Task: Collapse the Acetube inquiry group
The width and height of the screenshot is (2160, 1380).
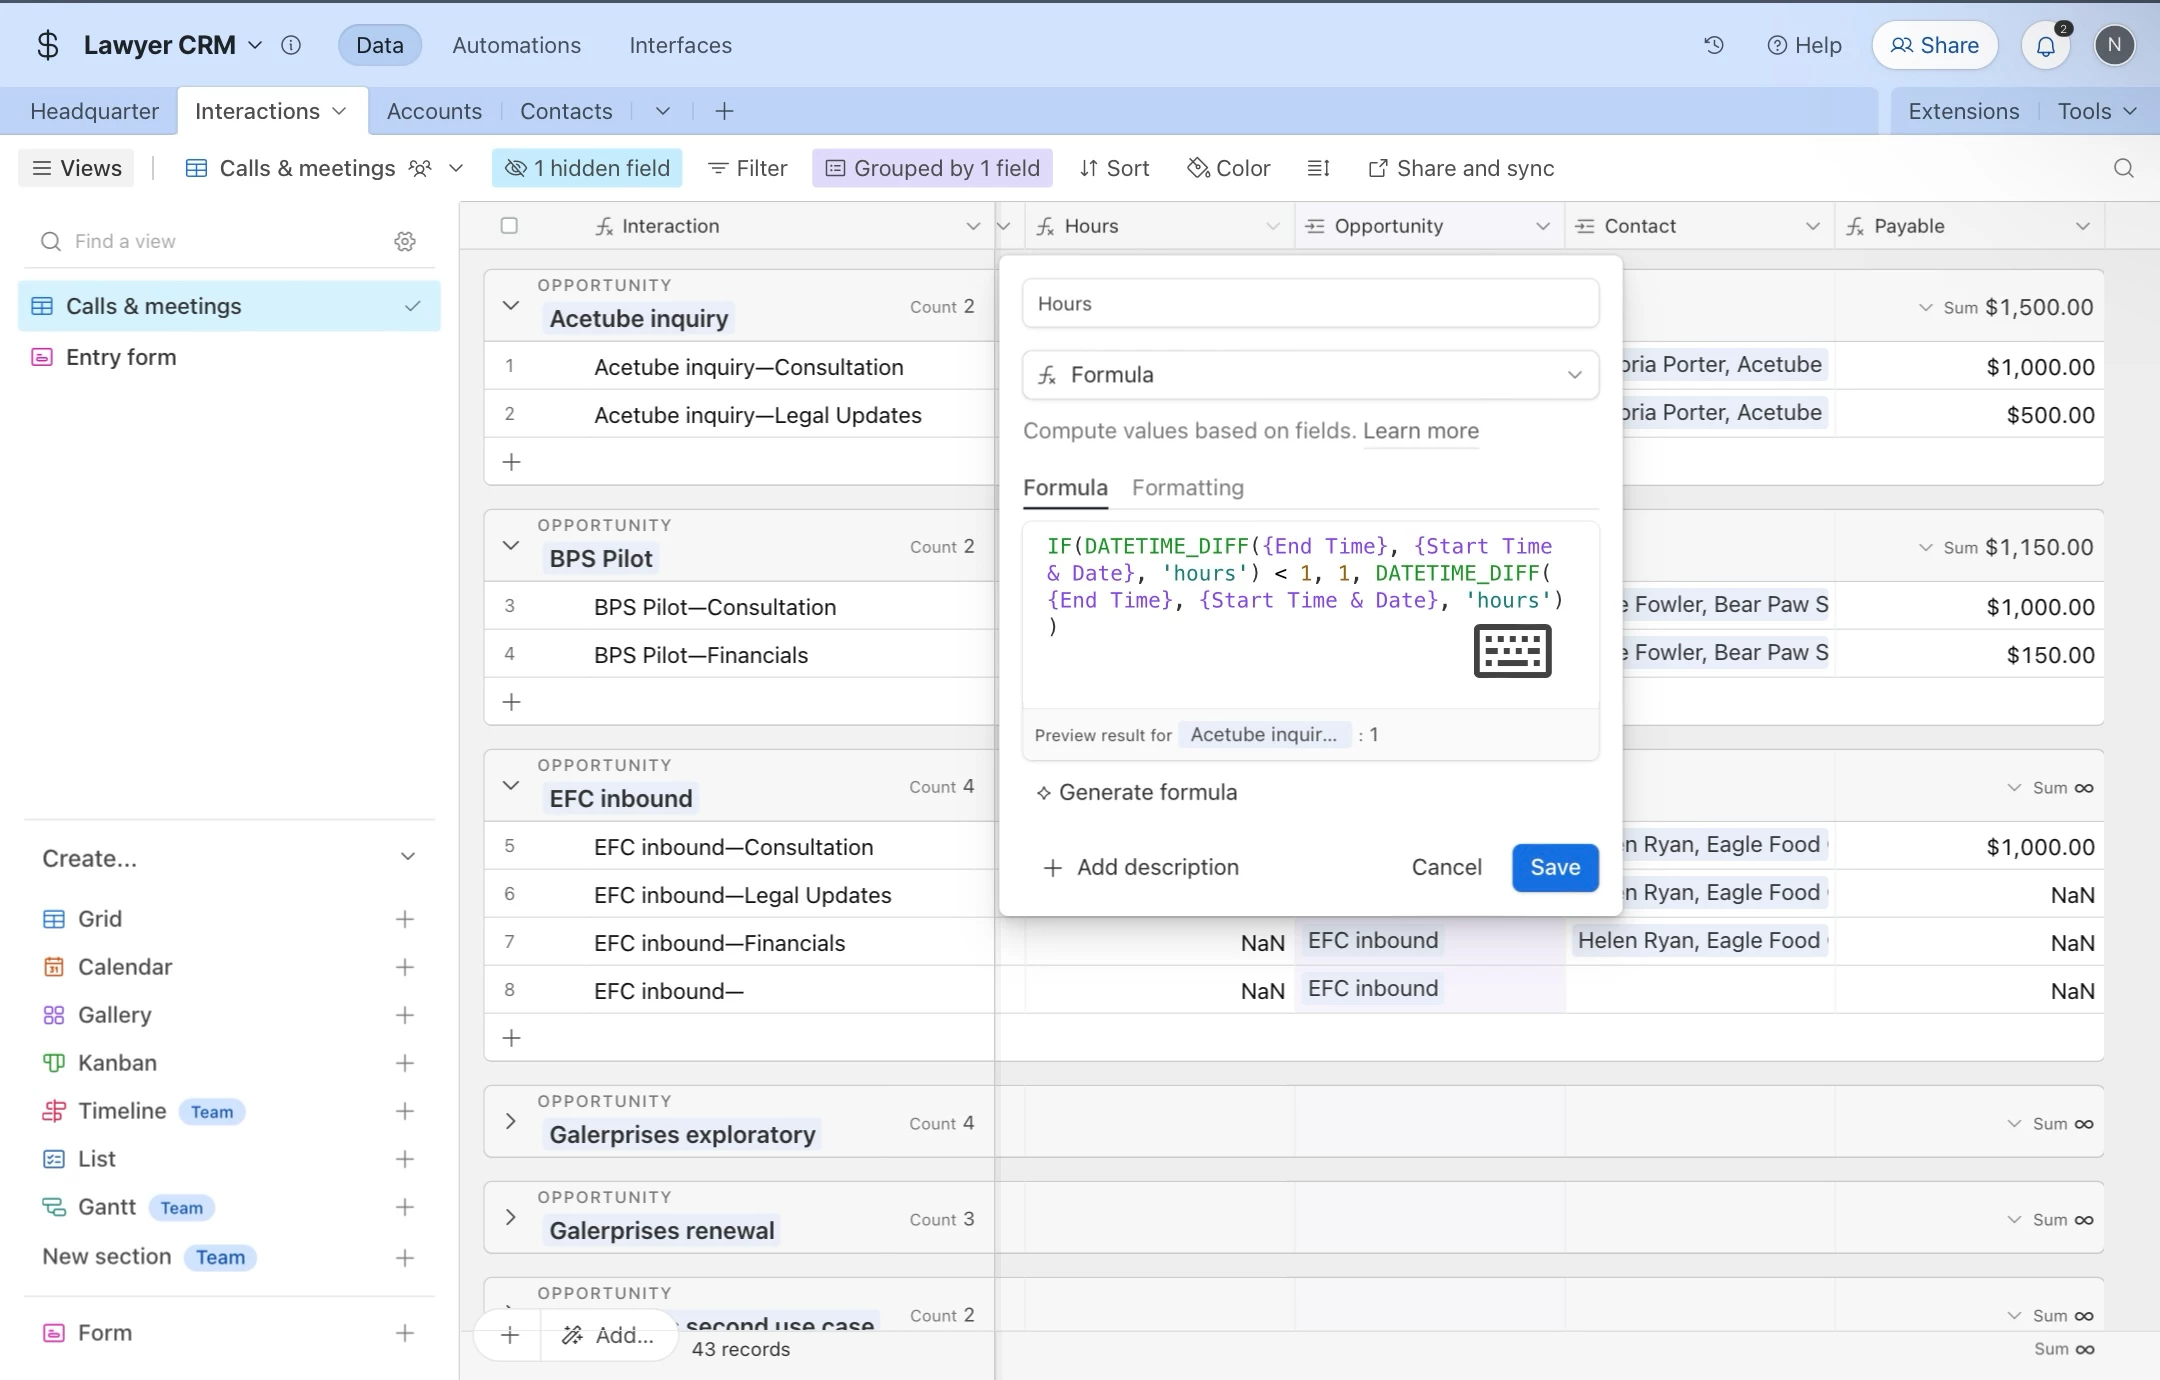Action: [511, 305]
